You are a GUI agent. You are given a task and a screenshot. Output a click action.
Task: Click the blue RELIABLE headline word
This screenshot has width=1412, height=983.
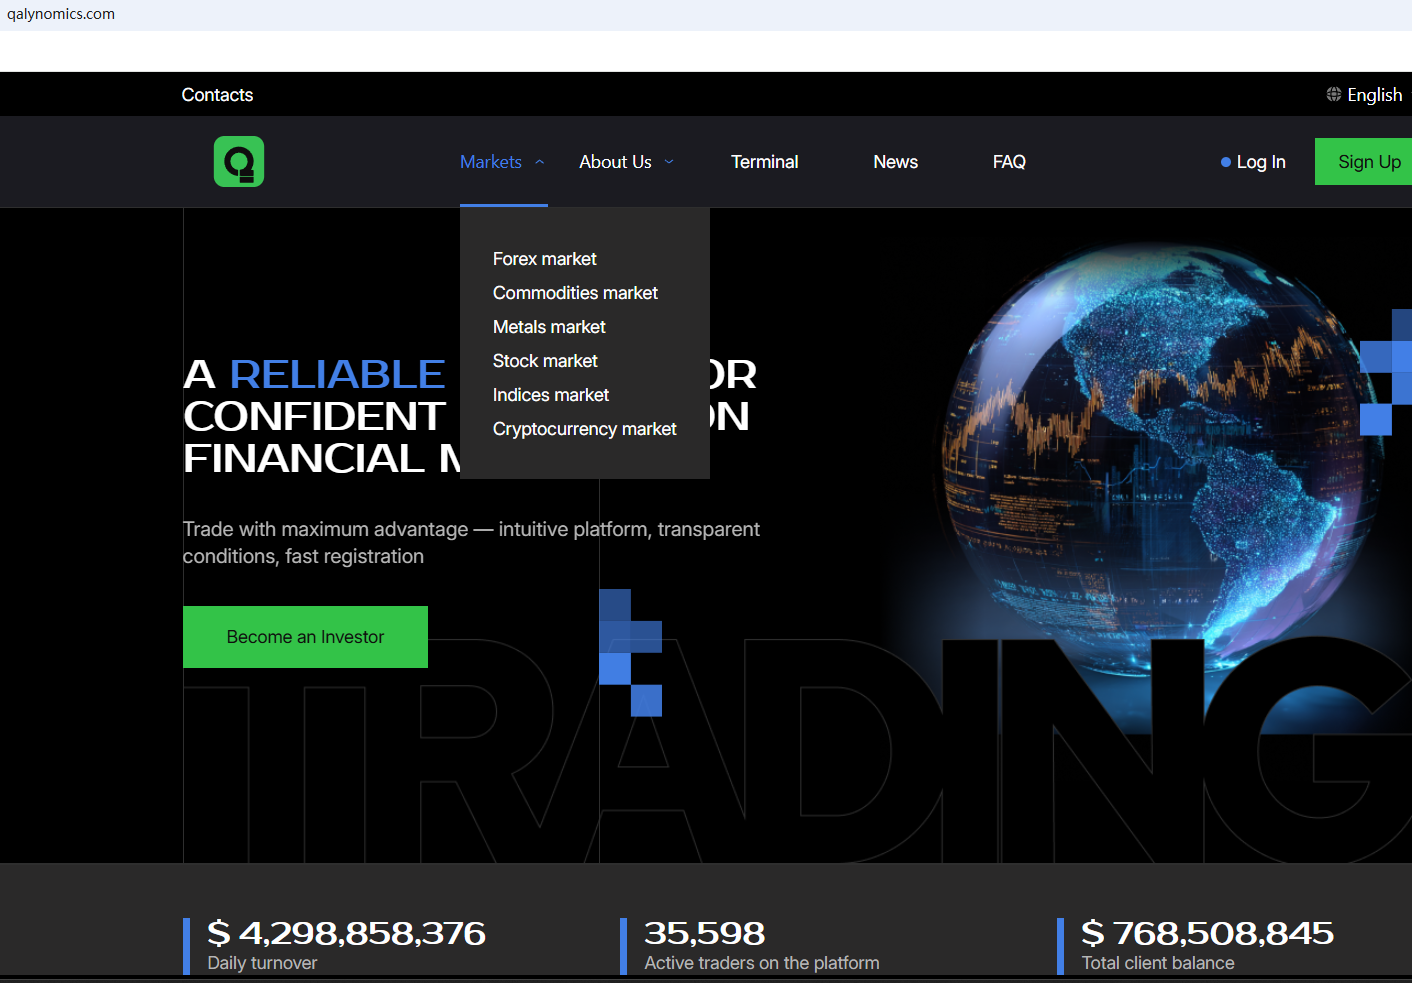click(x=337, y=374)
